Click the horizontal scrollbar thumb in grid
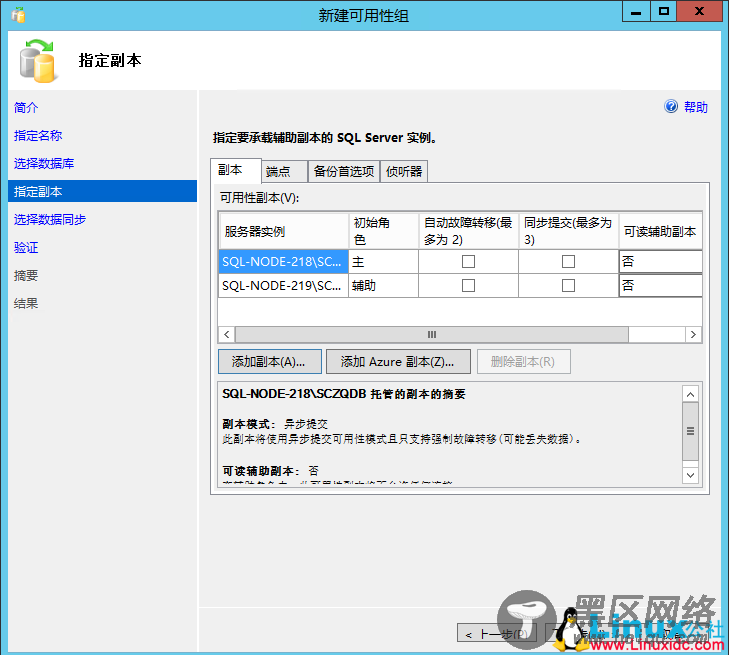The width and height of the screenshot is (729, 655). pyautogui.click(x=432, y=334)
